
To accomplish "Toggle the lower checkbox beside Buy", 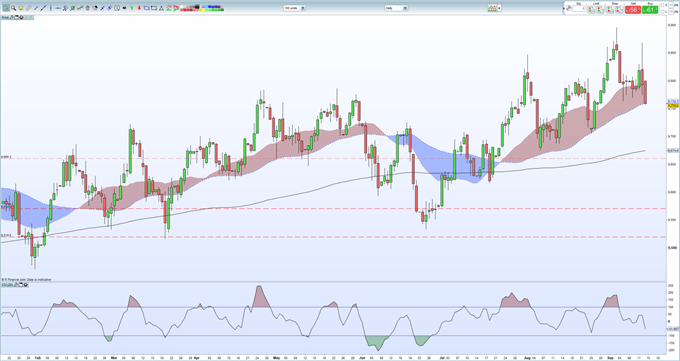I will [662, 12].
